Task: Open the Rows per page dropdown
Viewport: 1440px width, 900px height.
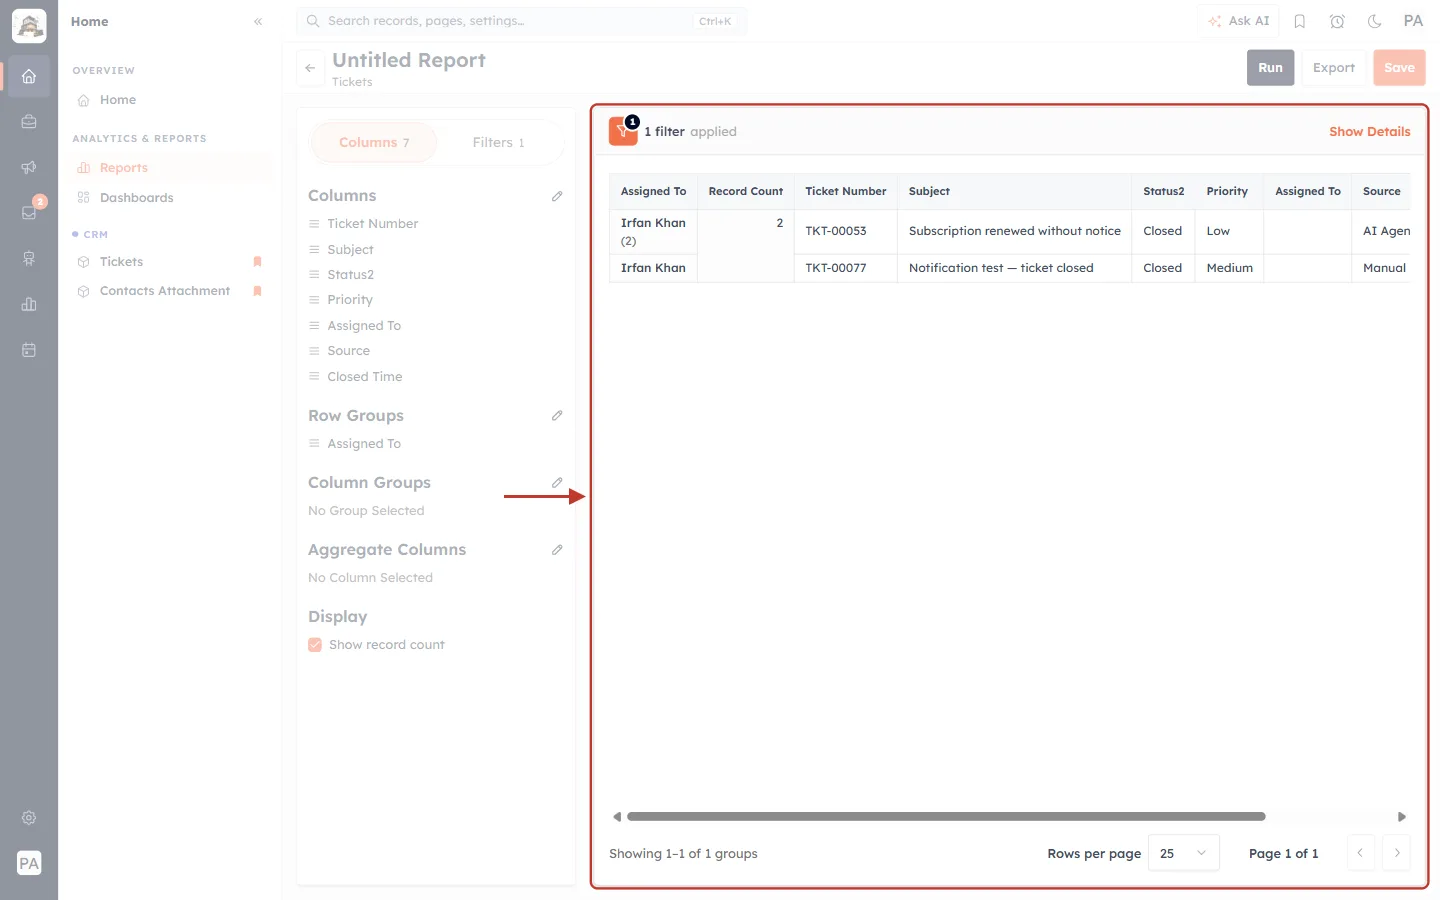Action: [1184, 853]
